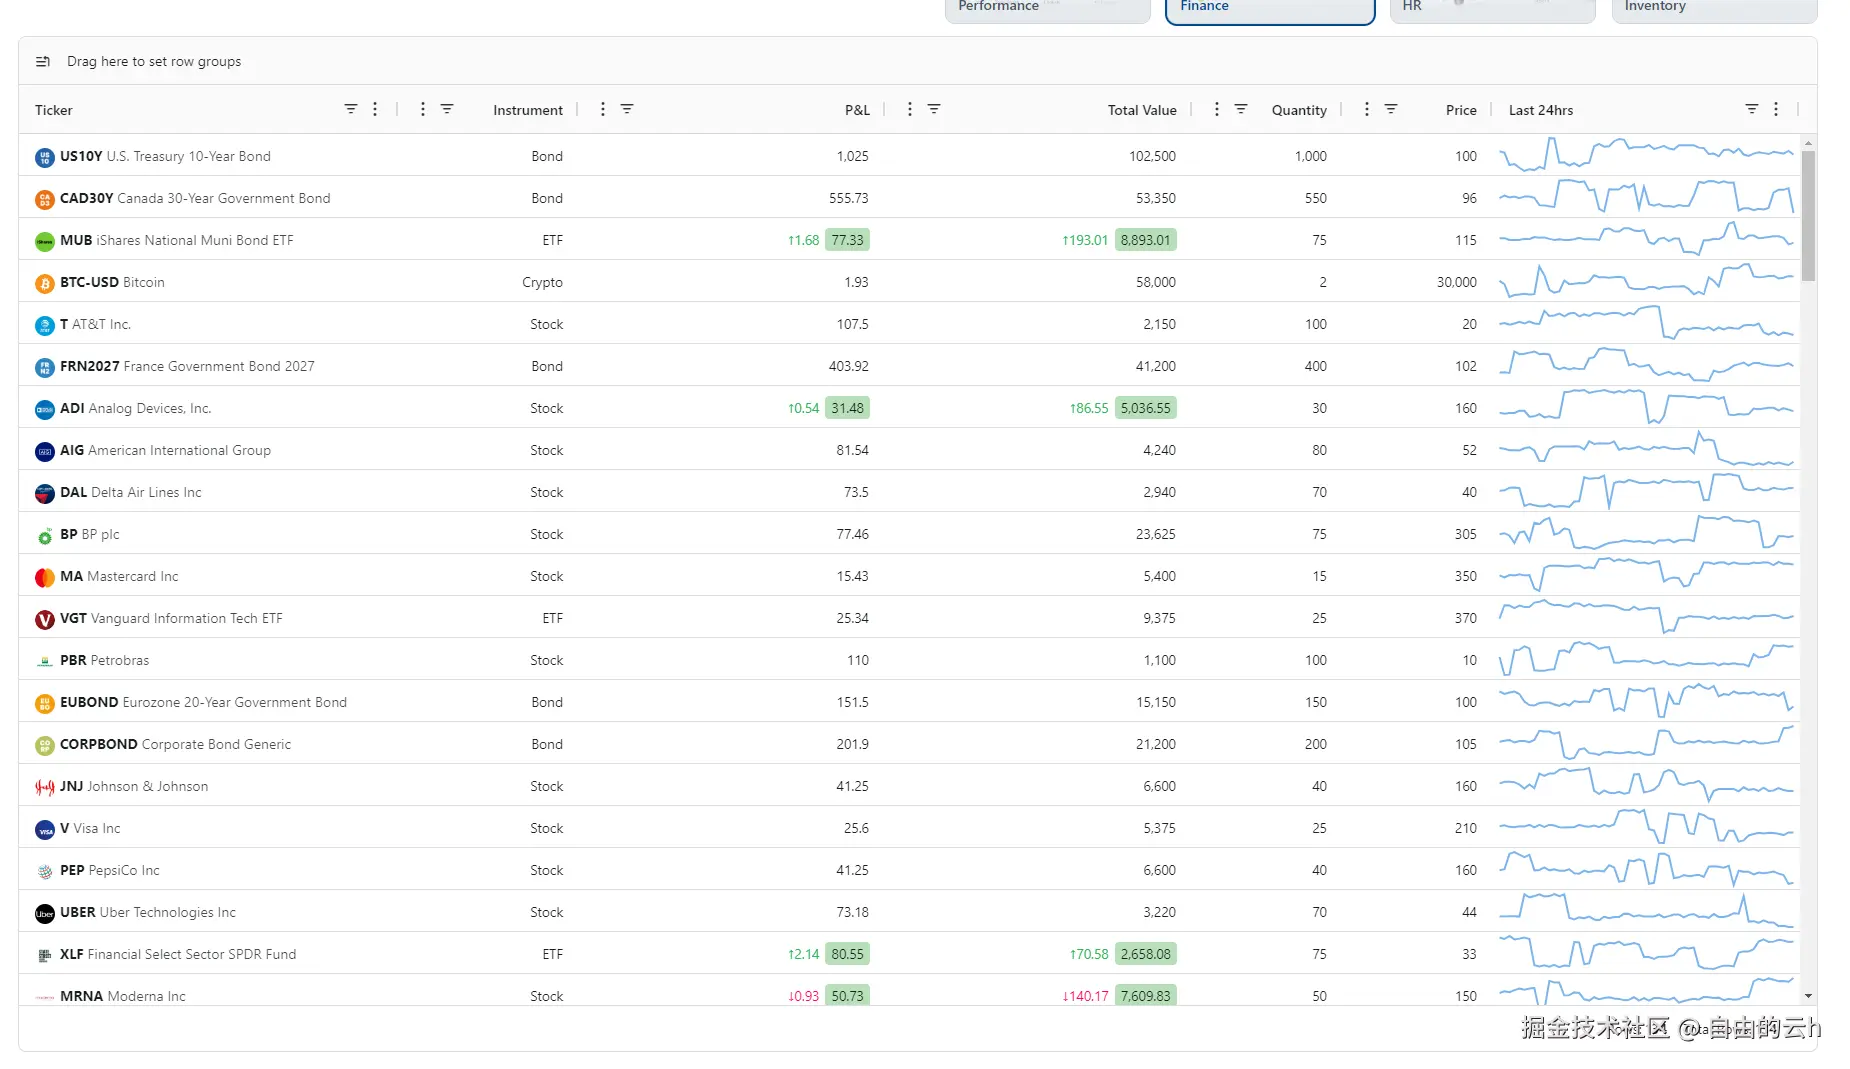Open the P&L column filter
This screenshot has width=1850, height=1069.
pos(627,109)
